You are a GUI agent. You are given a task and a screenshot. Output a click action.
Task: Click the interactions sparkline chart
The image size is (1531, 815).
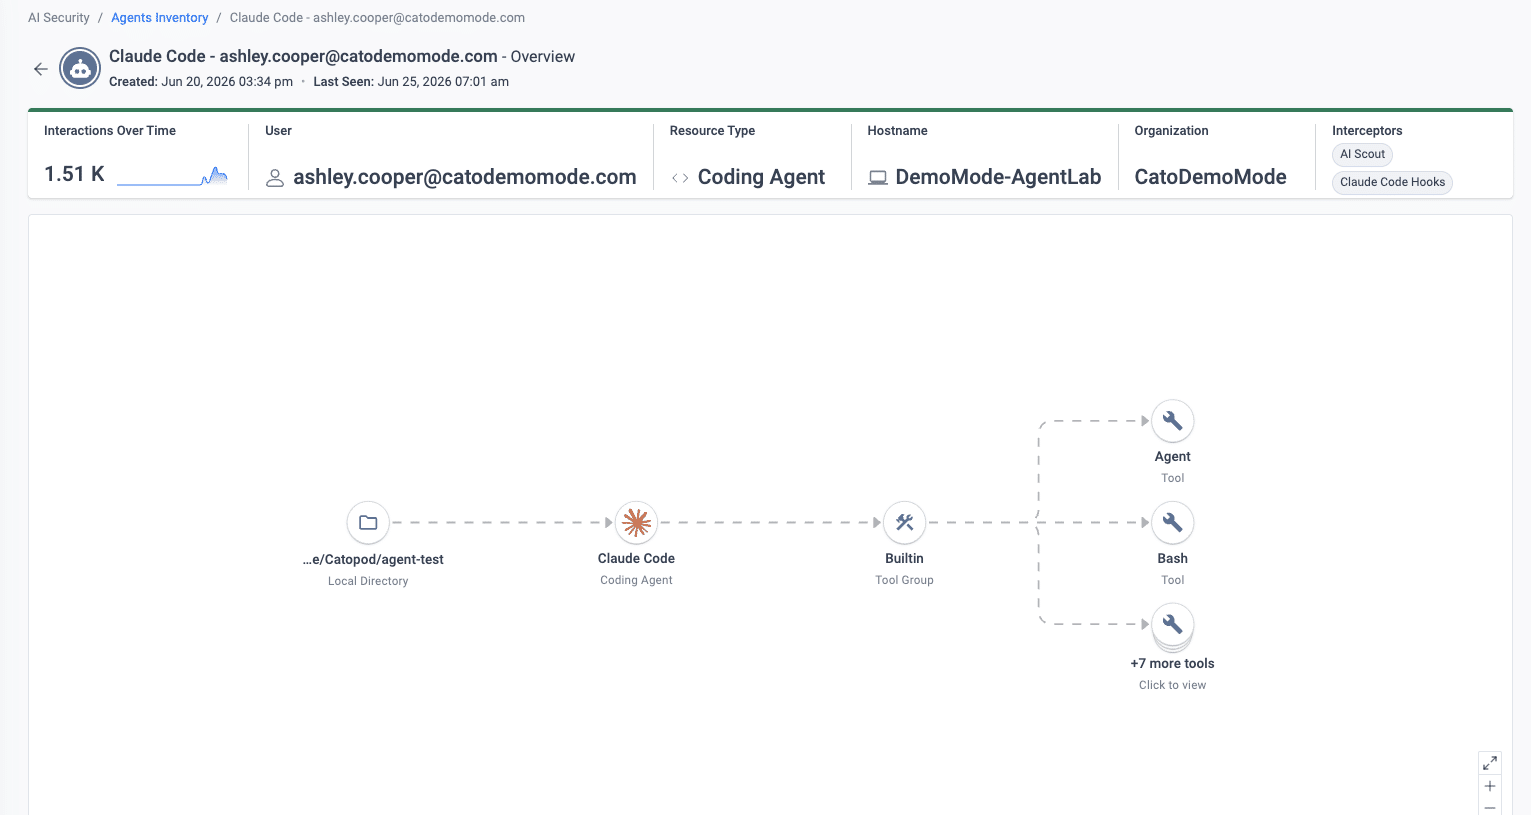[172, 177]
